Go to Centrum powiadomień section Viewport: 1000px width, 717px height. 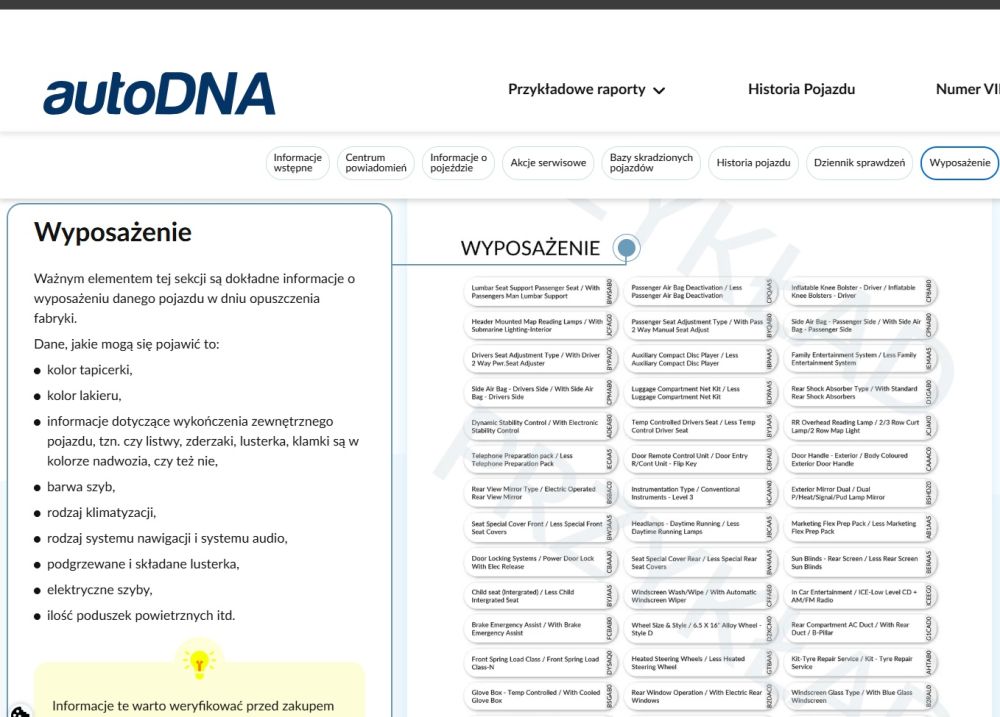click(376, 163)
